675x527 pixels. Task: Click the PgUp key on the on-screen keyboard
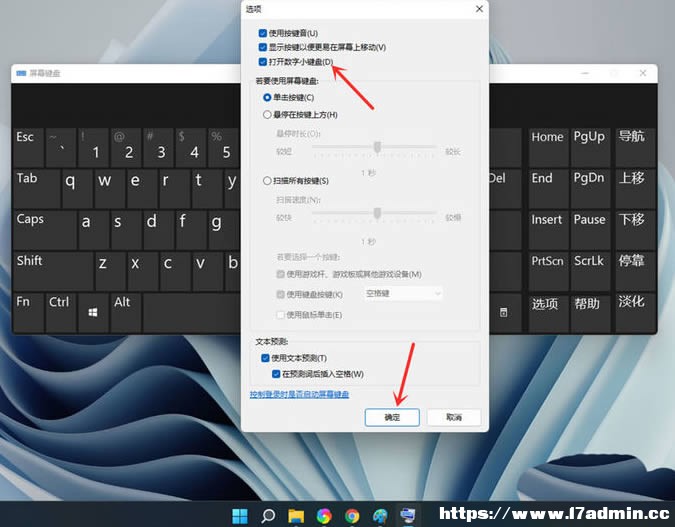pyautogui.click(x=590, y=147)
